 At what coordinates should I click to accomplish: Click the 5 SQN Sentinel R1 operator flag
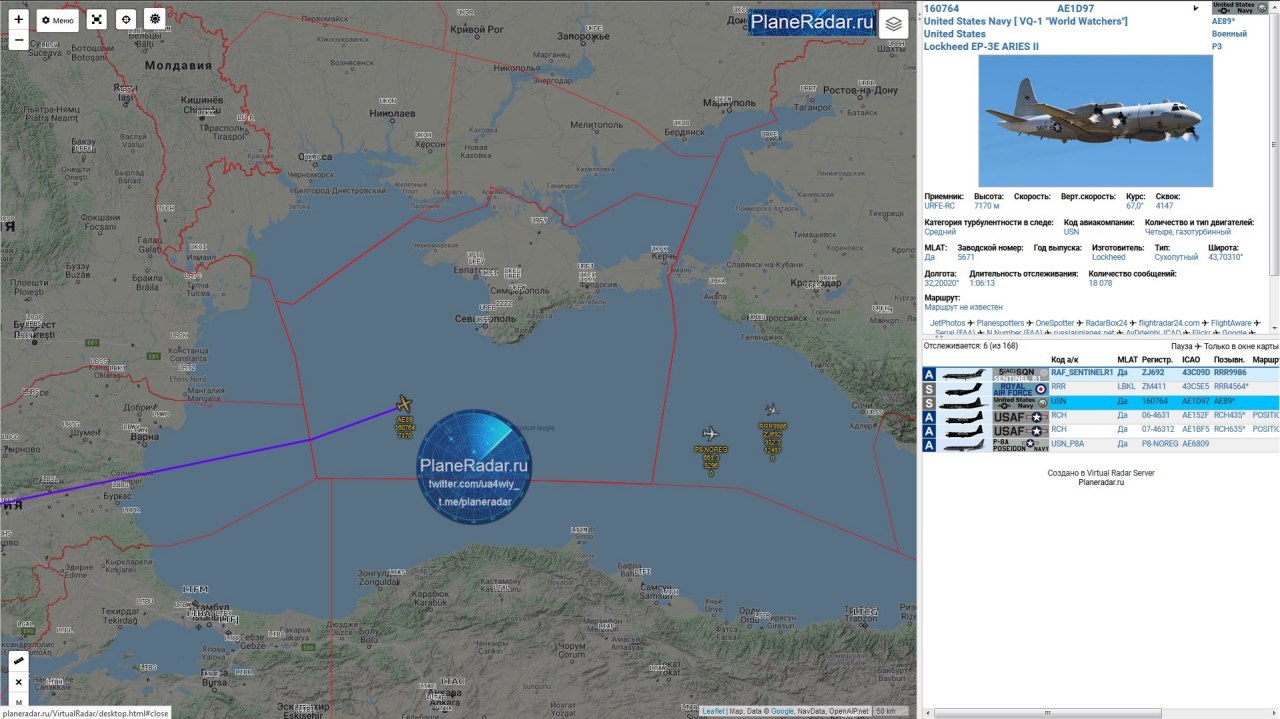(x=1020, y=374)
